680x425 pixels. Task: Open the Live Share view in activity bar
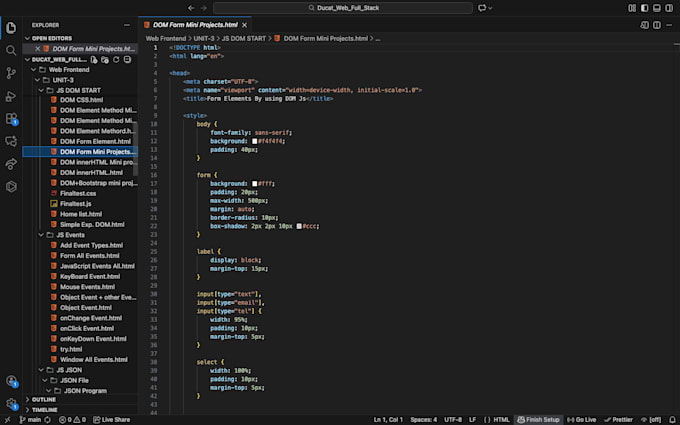pyautogui.click(x=11, y=163)
